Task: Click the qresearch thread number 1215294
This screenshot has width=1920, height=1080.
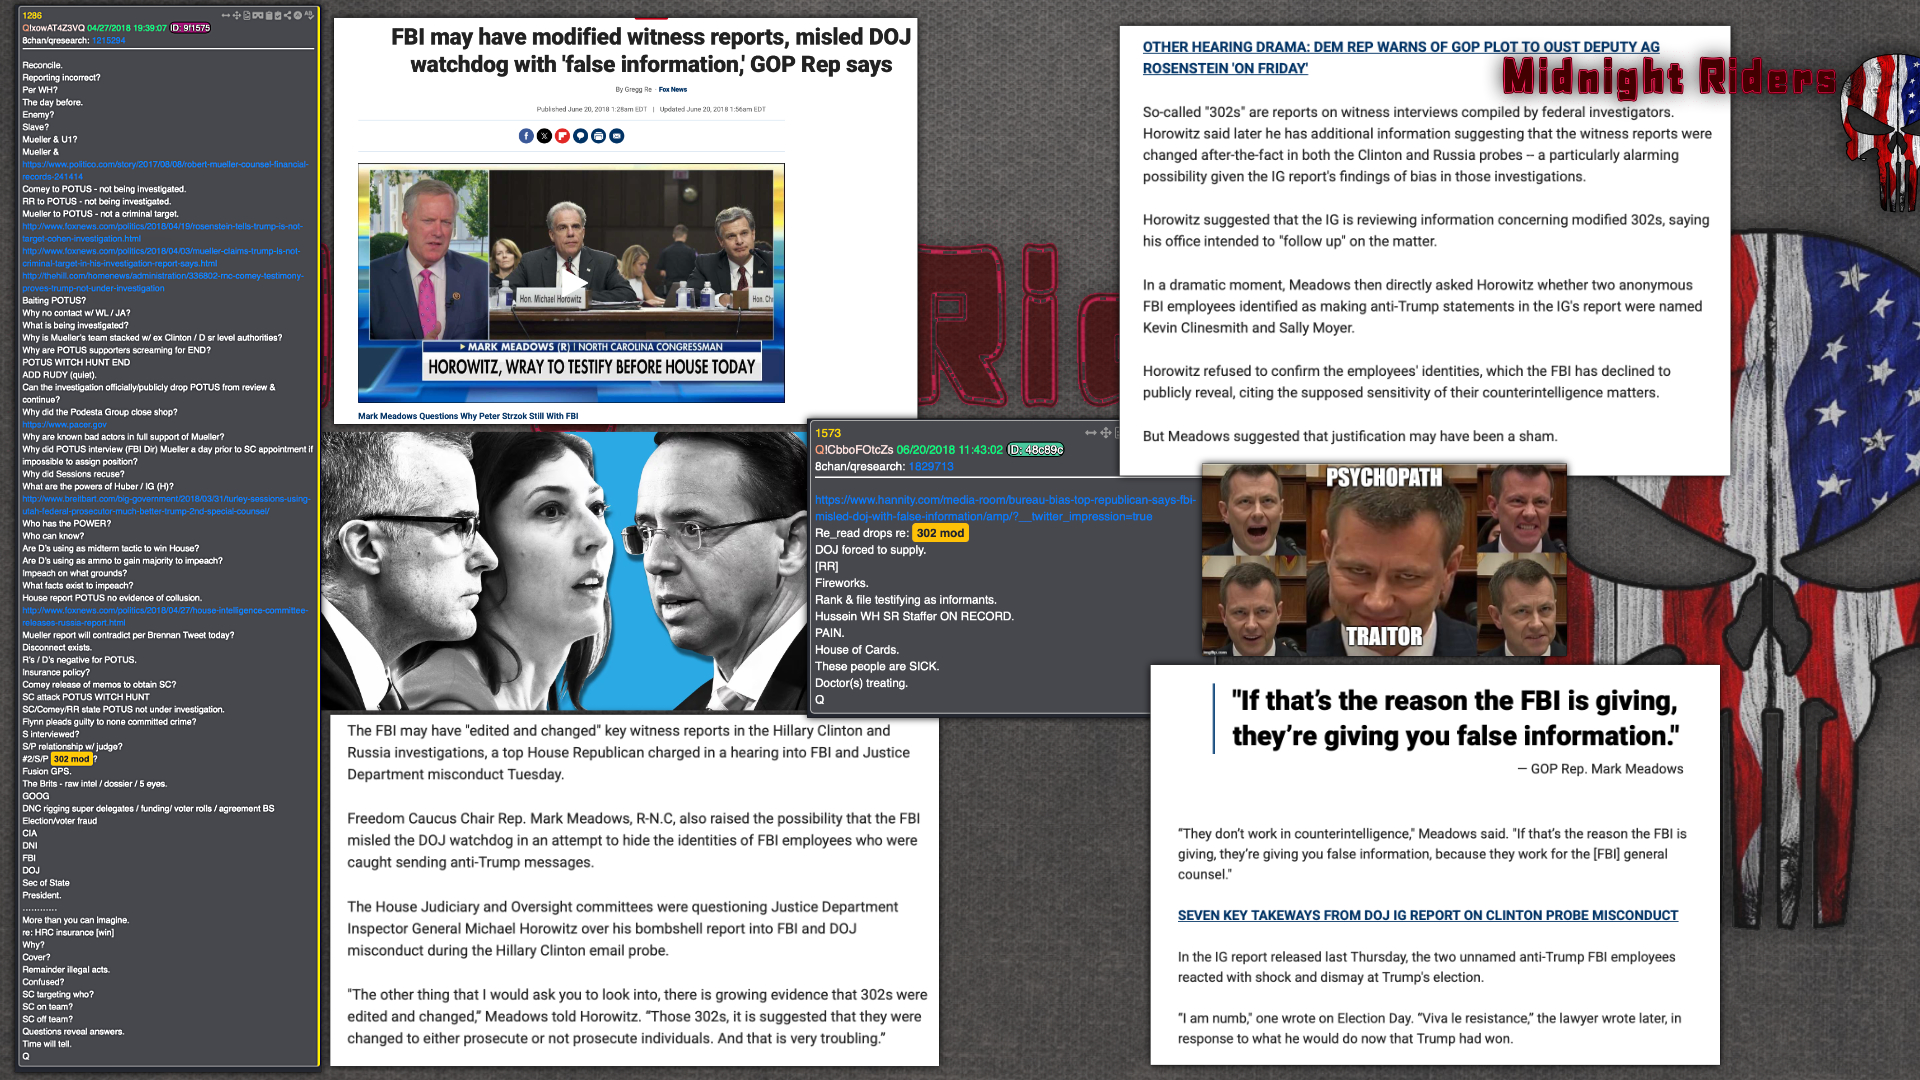Action: [109, 41]
